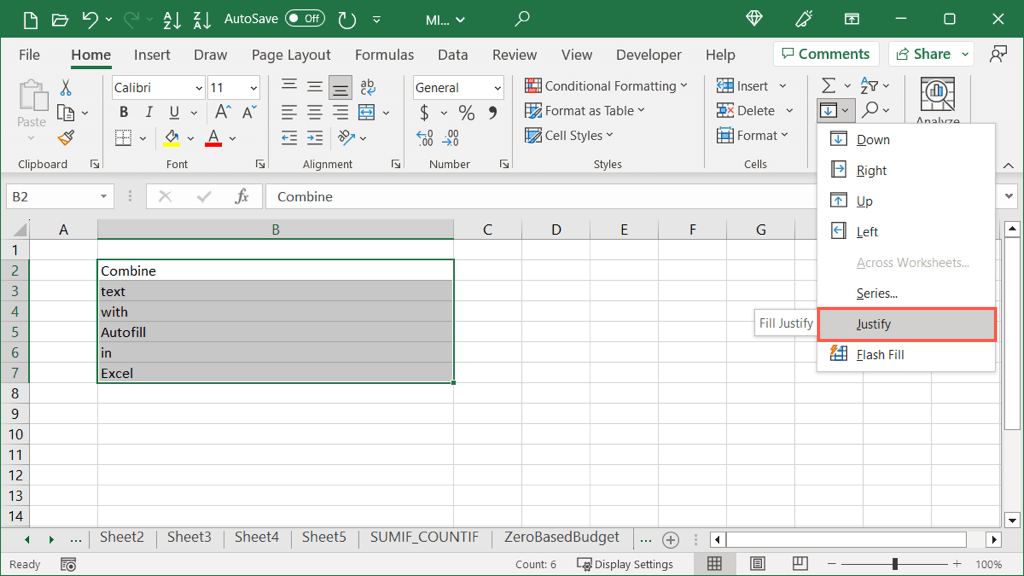Click the Format Painter brush icon

point(66,138)
